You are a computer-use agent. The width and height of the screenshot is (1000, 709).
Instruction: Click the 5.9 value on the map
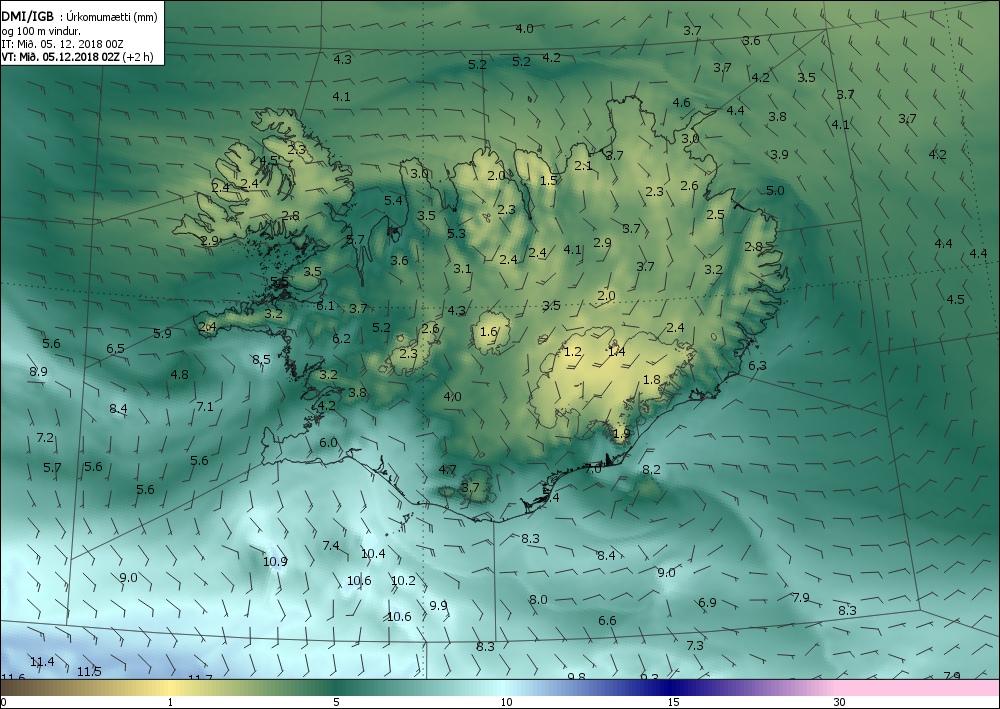[163, 333]
